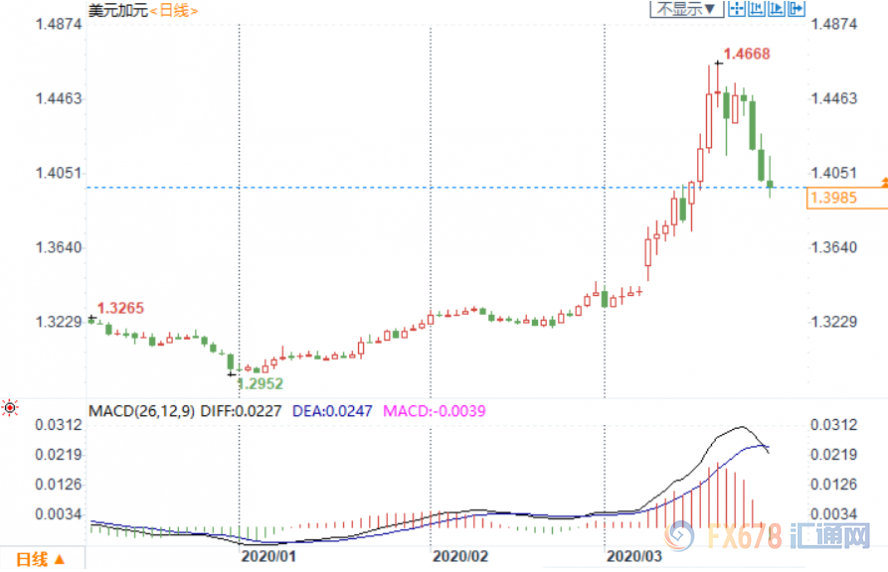The height and width of the screenshot is (572, 888).
Task: Click the MACD(26,12,9) indicator label
Action: click(x=142, y=411)
